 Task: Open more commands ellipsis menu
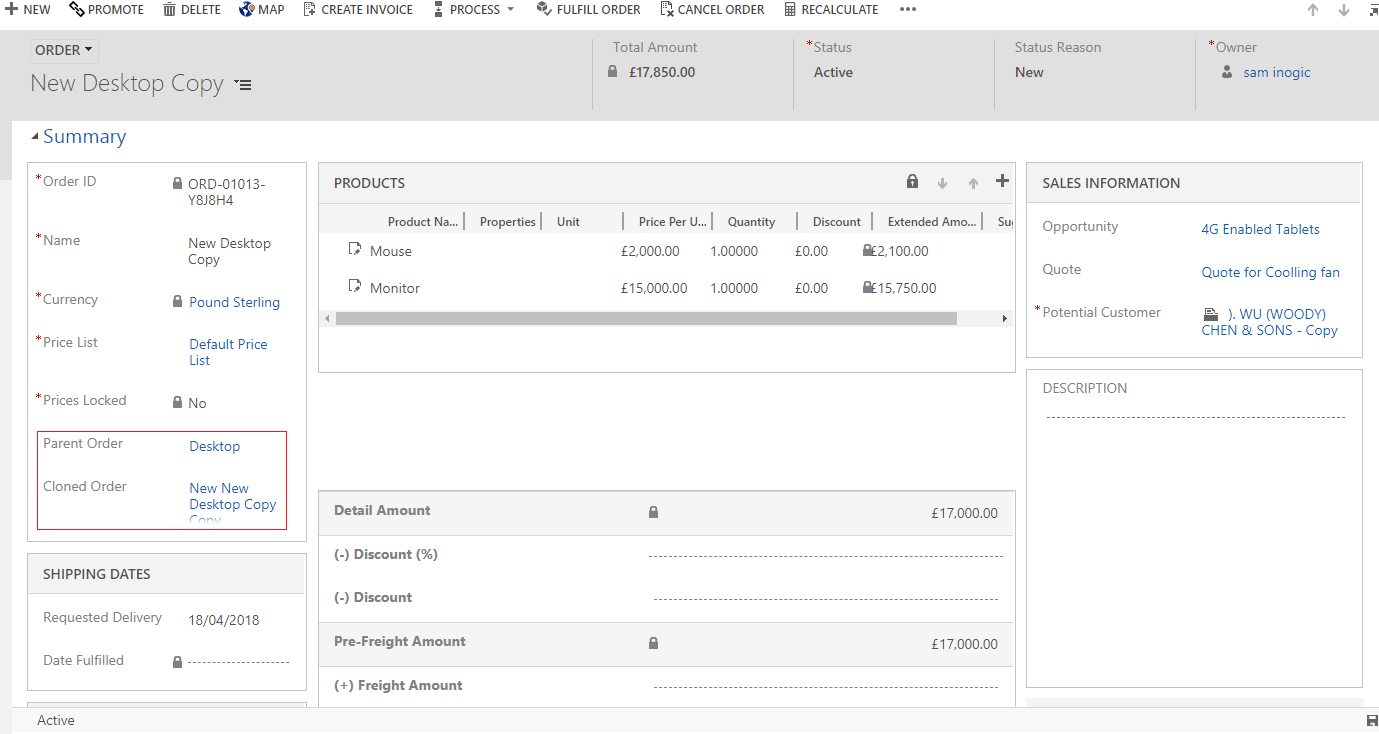(907, 9)
